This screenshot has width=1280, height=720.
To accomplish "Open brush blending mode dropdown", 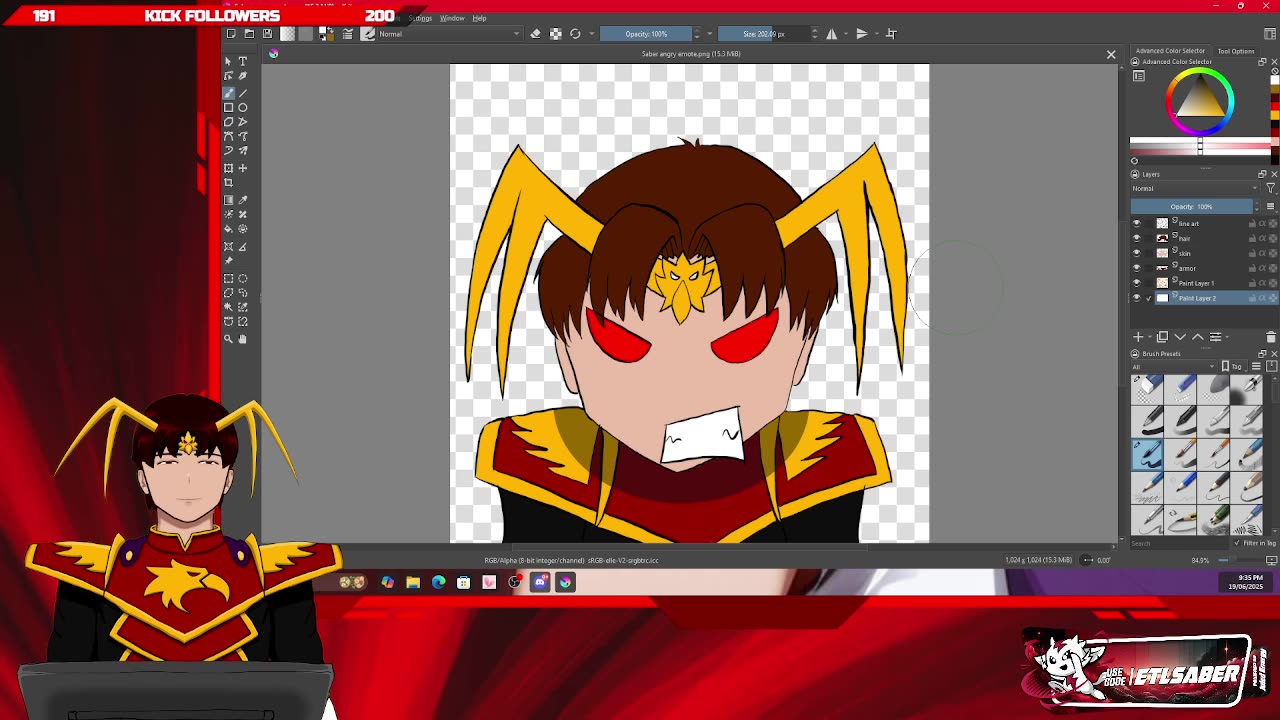I will point(449,34).
